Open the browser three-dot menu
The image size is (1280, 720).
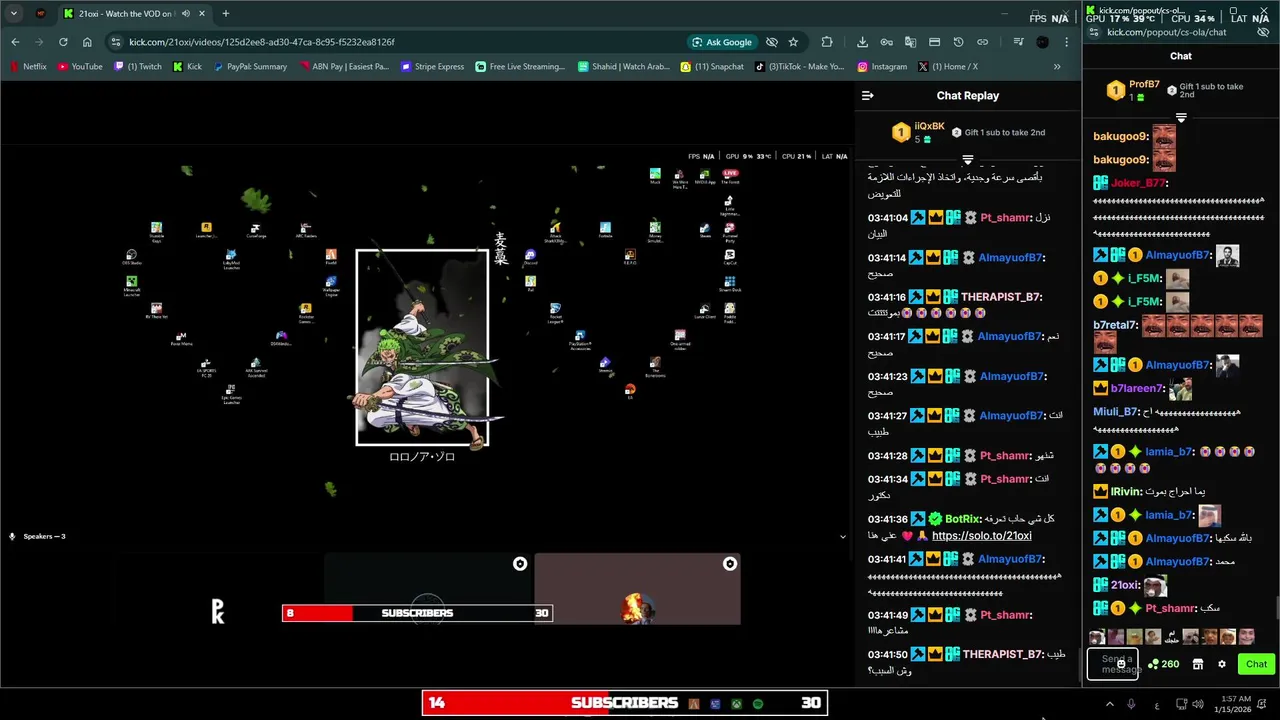[1066, 42]
